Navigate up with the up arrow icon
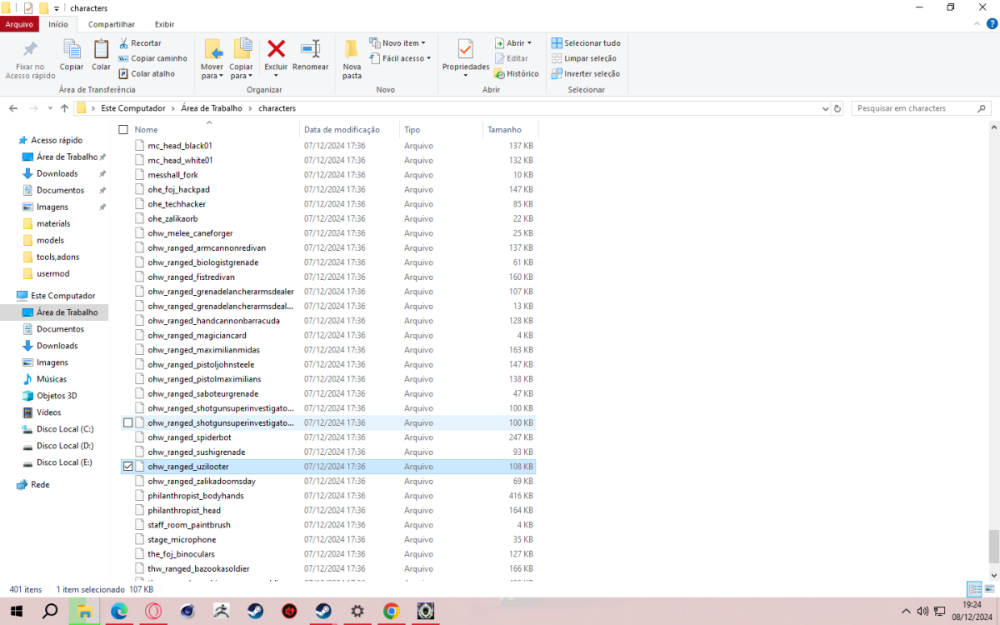This screenshot has height=625, width=1000. tap(64, 108)
